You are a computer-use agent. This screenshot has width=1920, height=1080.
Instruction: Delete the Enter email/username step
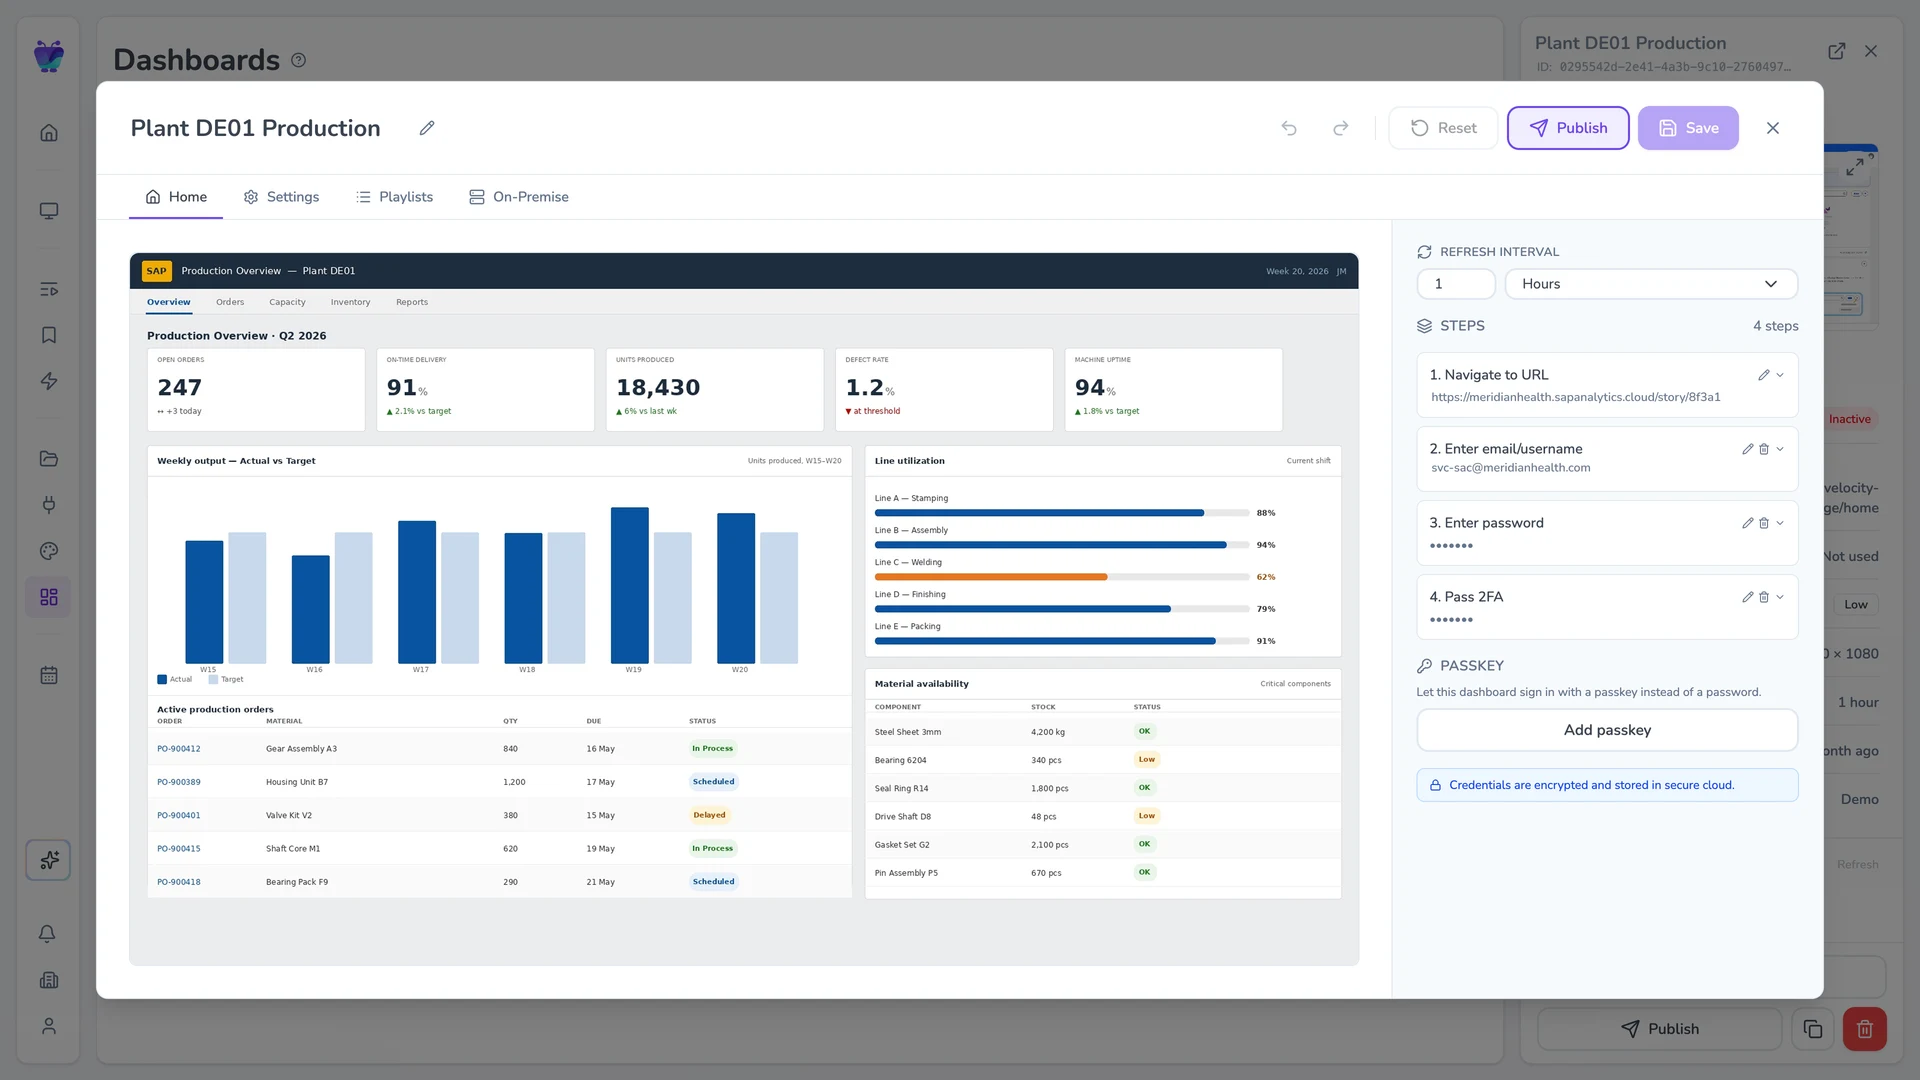[1764, 449]
